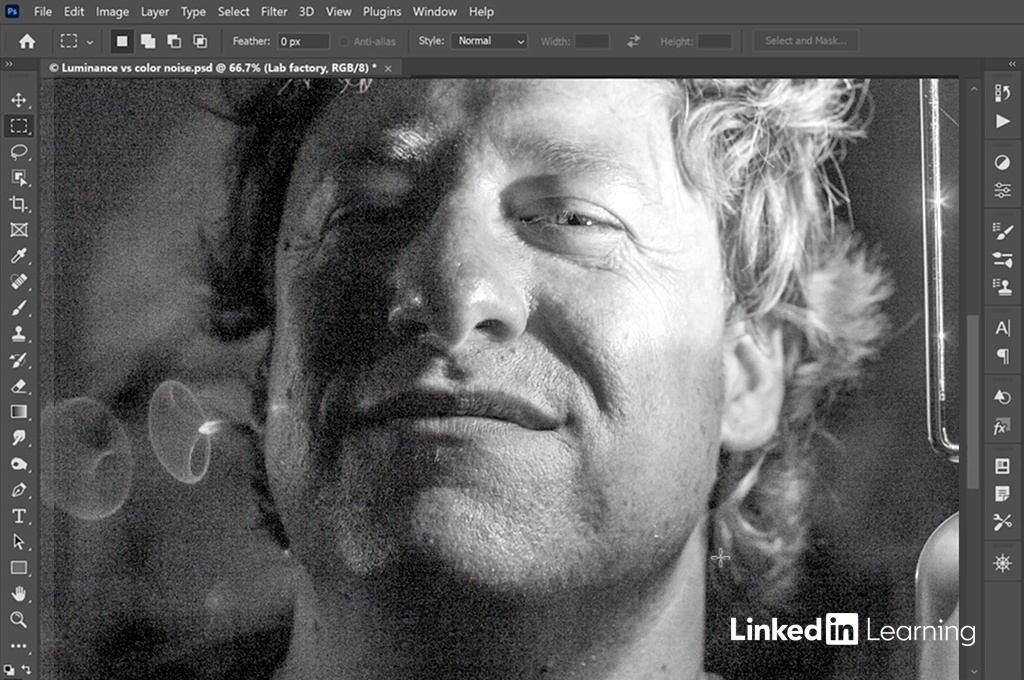Click the Feather input field
This screenshot has height=680, width=1024.
(303, 41)
